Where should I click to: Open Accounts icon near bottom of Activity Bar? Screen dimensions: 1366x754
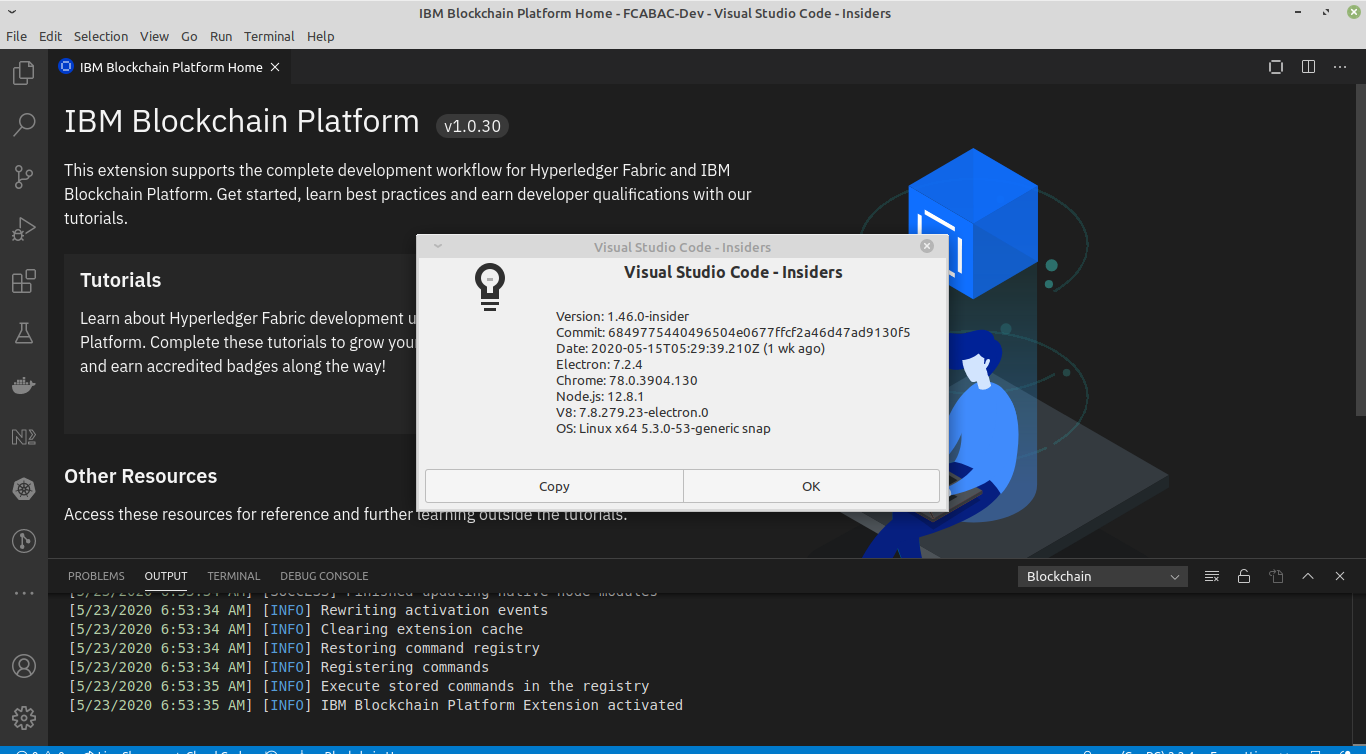point(23,665)
